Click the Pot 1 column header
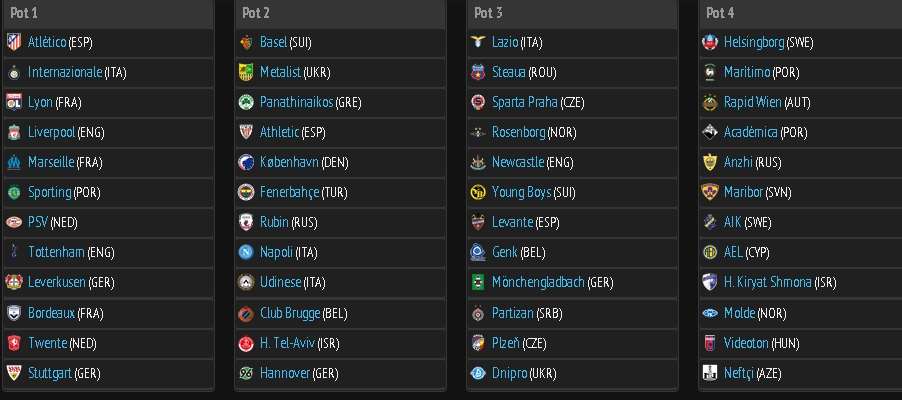 (x=24, y=13)
